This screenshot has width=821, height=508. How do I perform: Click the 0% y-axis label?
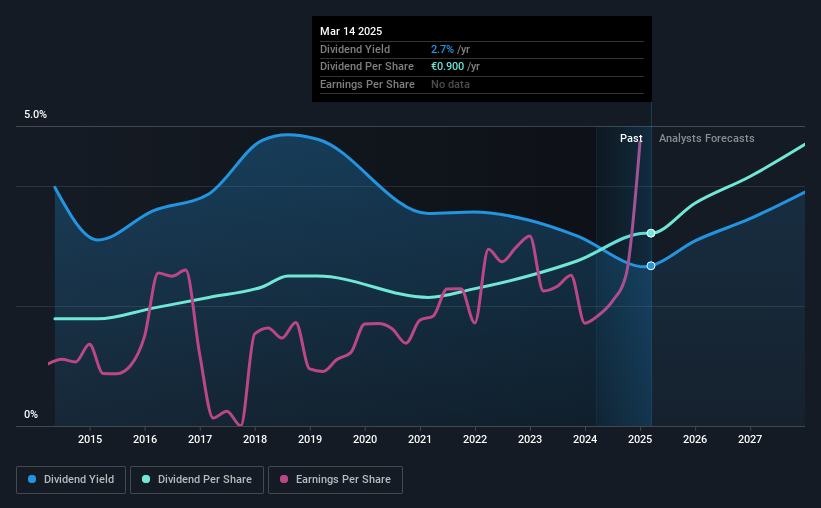pos(31,414)
